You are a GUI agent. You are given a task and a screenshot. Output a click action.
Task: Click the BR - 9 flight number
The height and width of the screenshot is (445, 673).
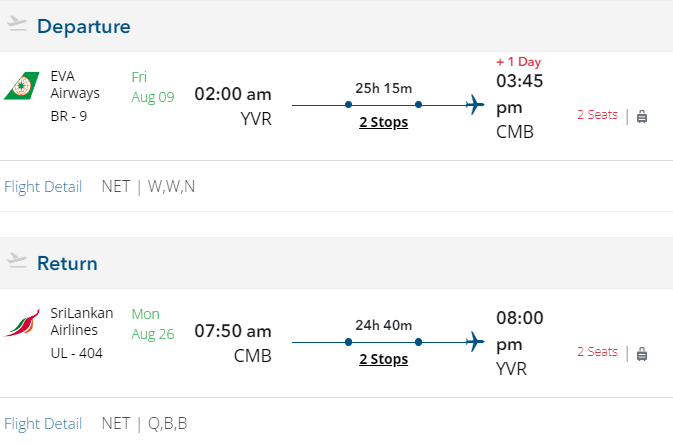(x=69, y=115)
